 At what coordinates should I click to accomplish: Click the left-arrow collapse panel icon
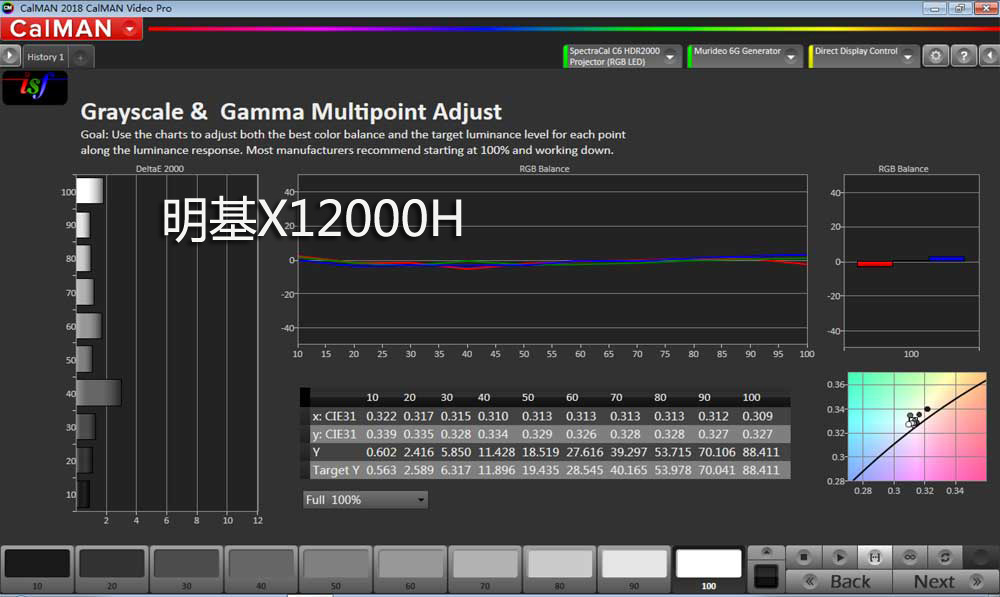[988, 56]
